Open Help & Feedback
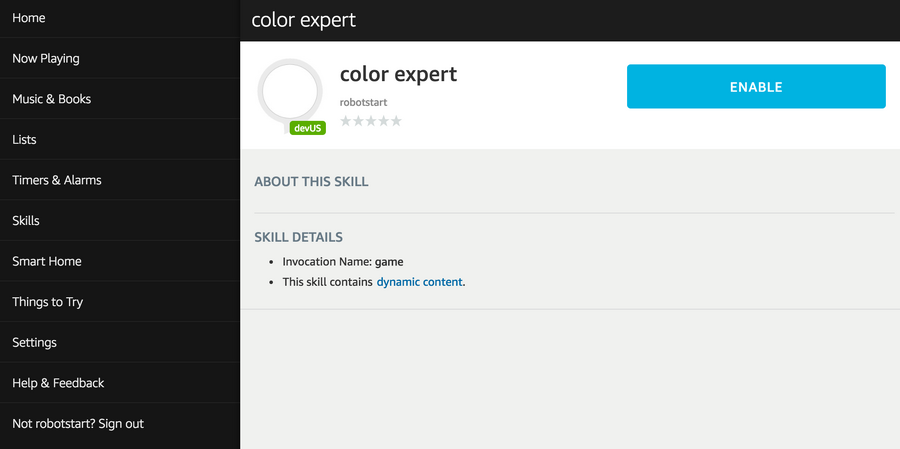This screenshot has height=449, width=900. point(58,383)
